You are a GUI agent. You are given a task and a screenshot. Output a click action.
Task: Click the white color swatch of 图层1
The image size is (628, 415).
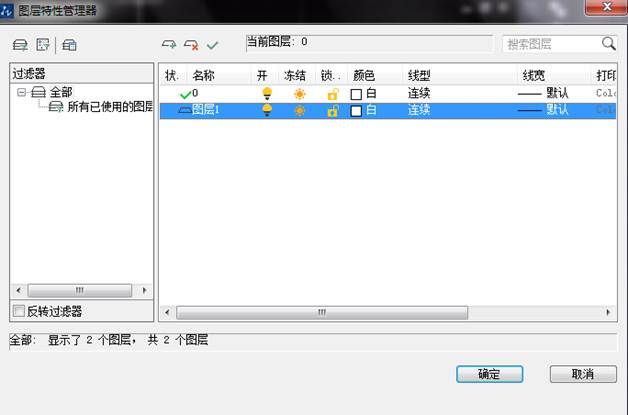356,110
